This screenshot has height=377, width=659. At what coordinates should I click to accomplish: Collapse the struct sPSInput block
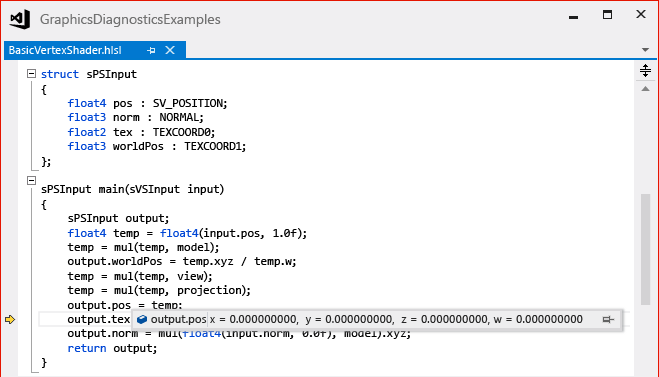point(31,74)
